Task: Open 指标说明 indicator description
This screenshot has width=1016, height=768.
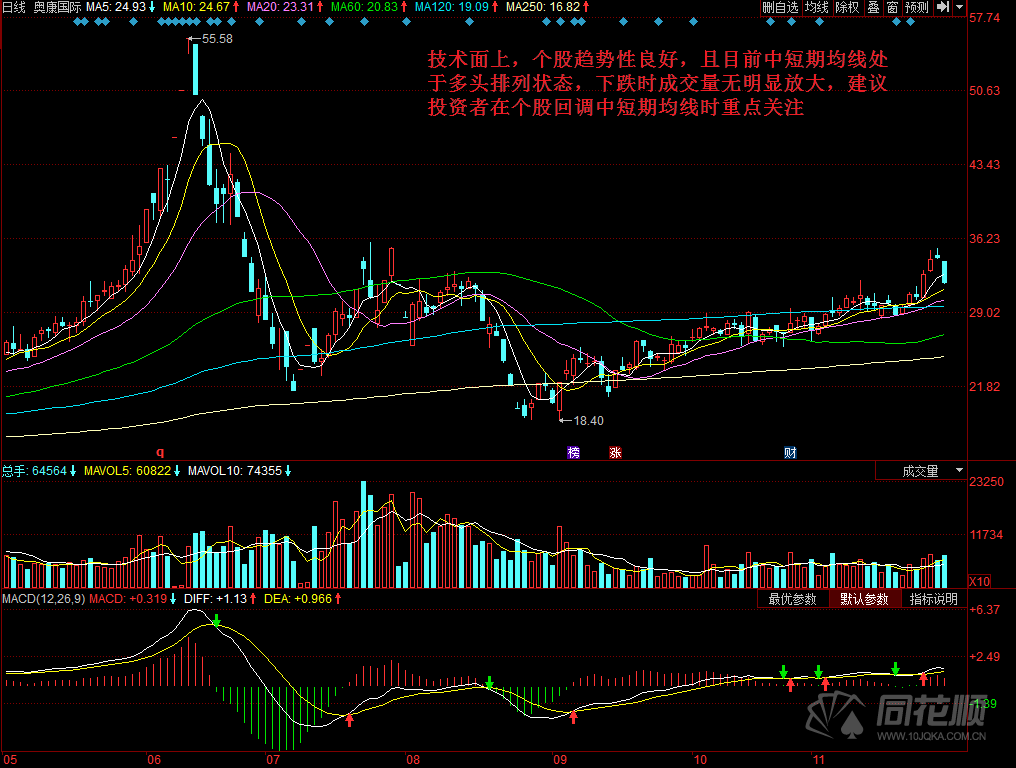Action: [933, 599]
